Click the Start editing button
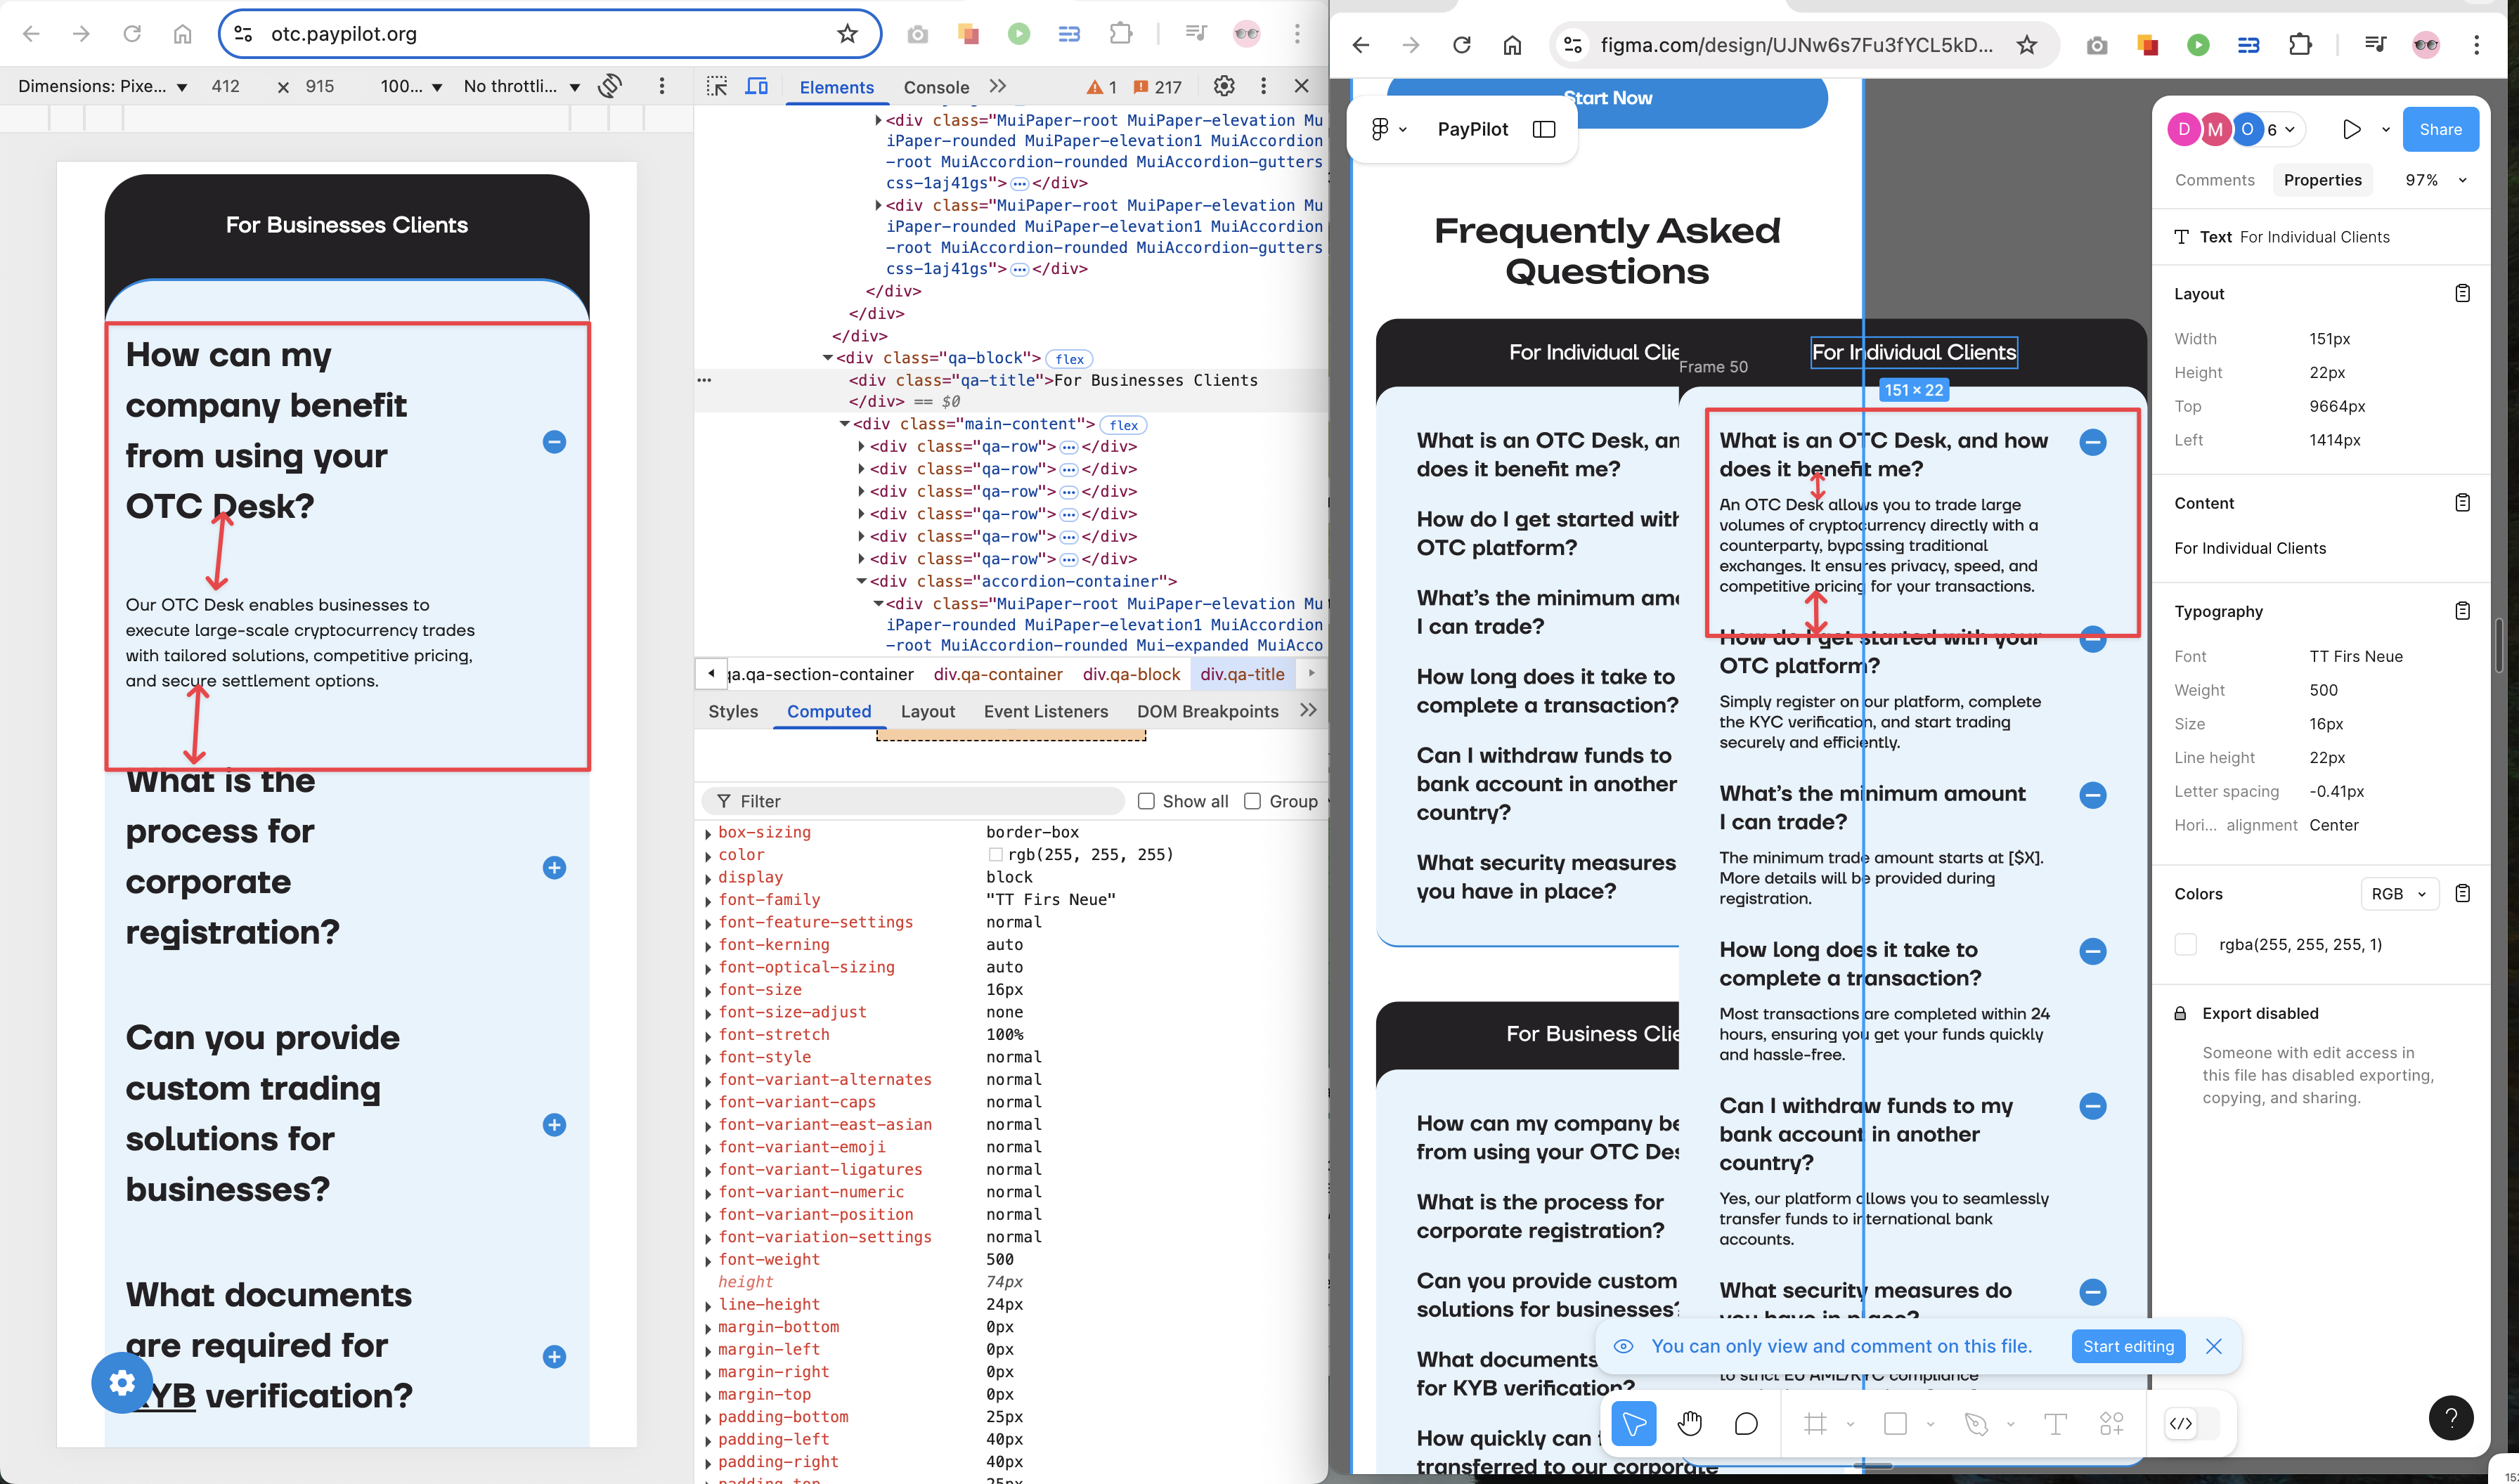 [2128, 1346]
